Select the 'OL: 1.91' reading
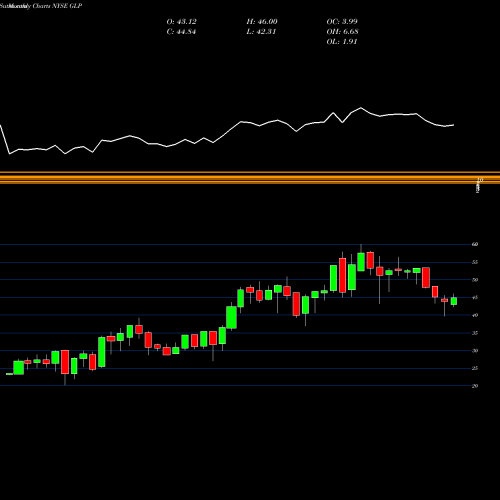 coord(342,42)
